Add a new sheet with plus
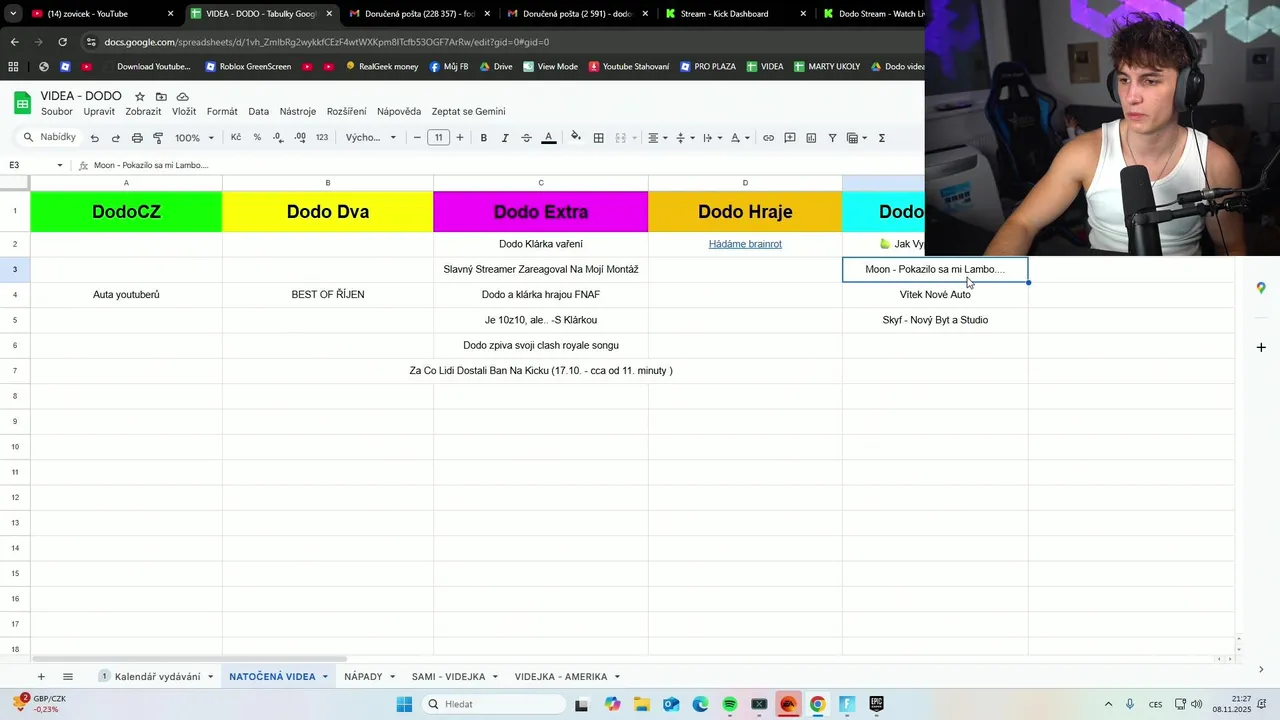This screenshot has height=720, width=1280. pyautogui.click(x=41, y=677)
